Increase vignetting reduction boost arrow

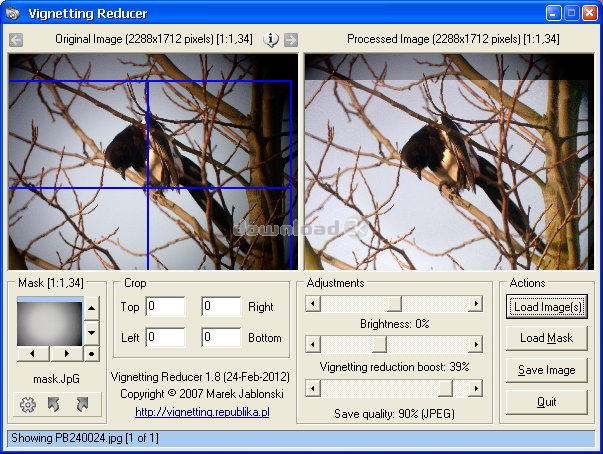pyautogui.click(x=476, y=344)
